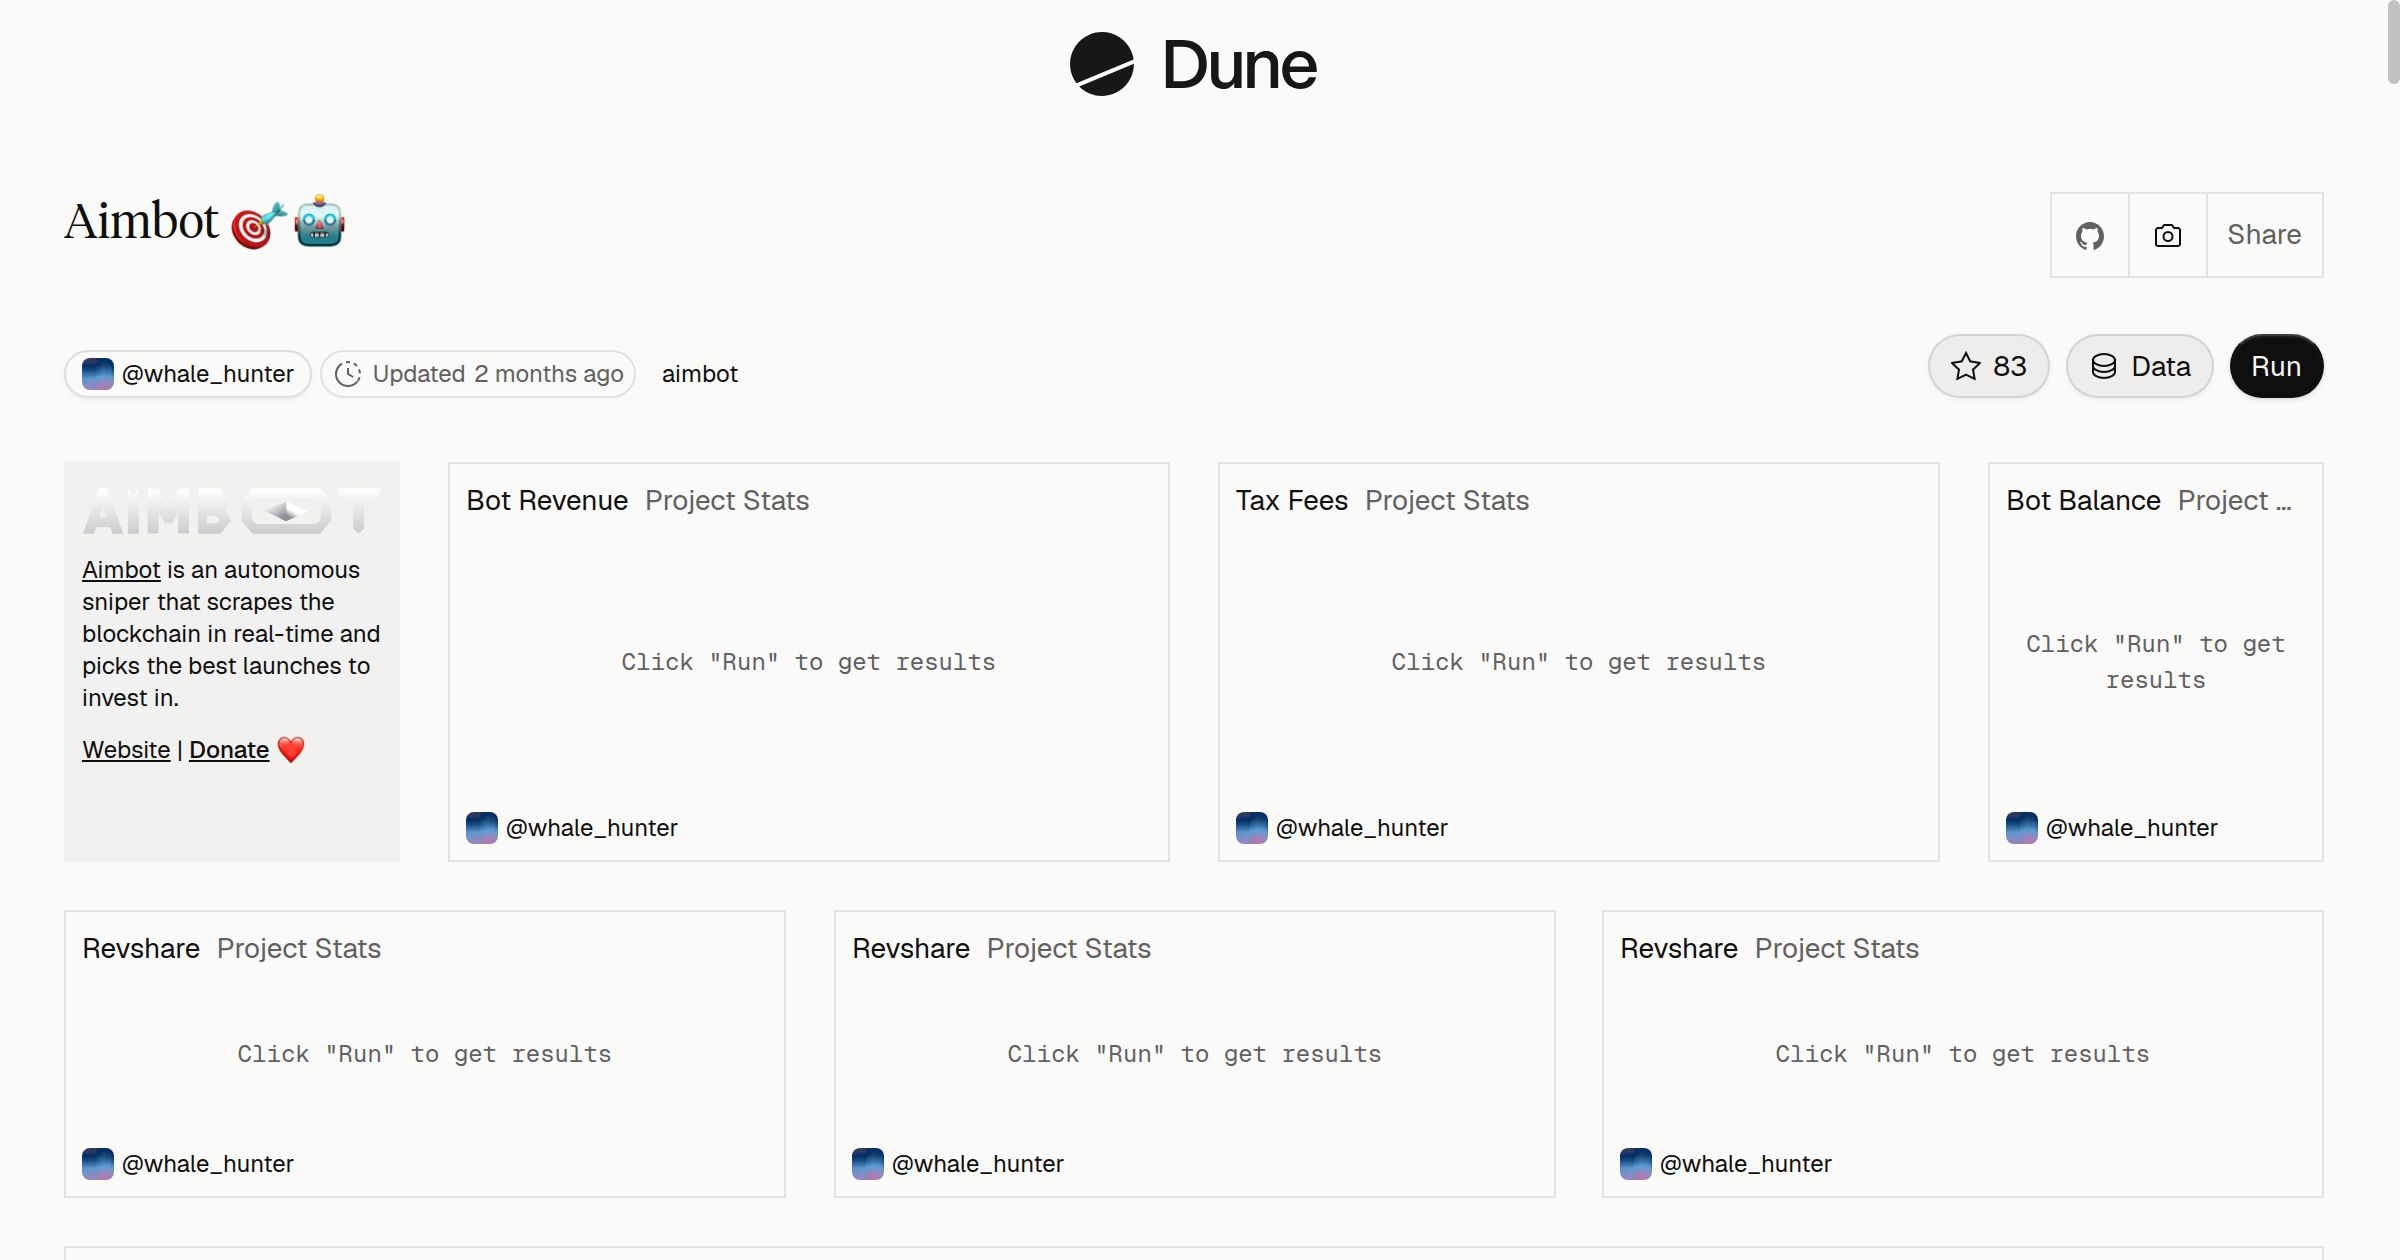The height and width of the screenshot is (1260, 2400).
Task: Click @whale_hunter in Bot Balance card
Action: click(2131, 828)
